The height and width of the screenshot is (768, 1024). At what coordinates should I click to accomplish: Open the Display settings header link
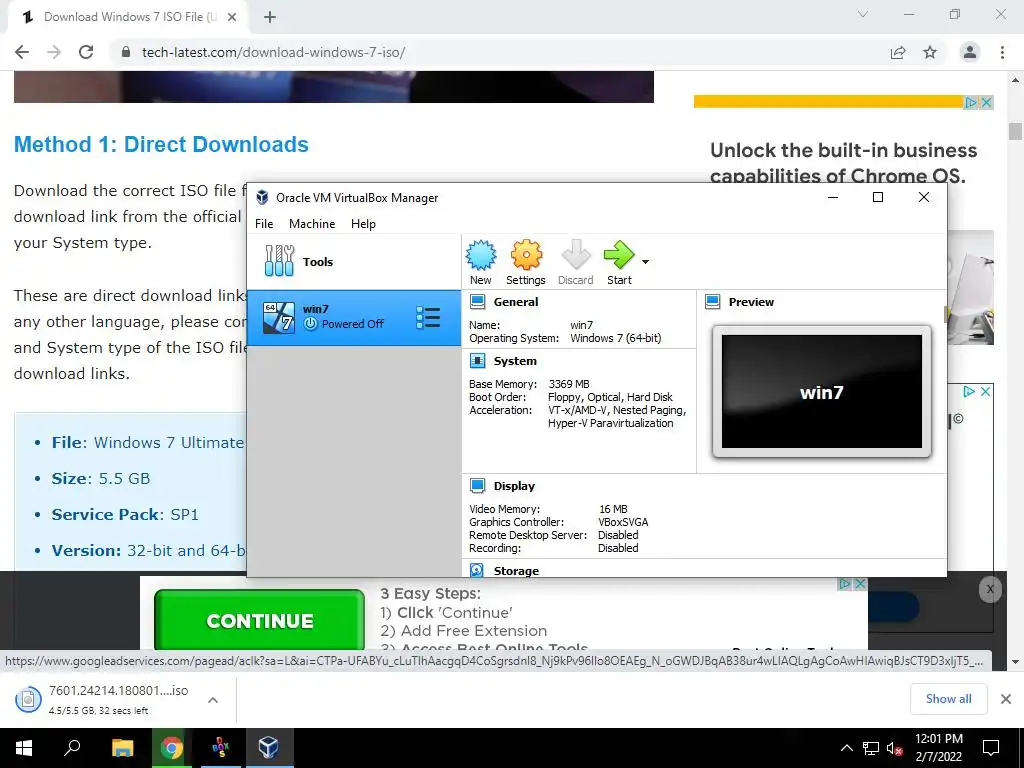(514, 486)
